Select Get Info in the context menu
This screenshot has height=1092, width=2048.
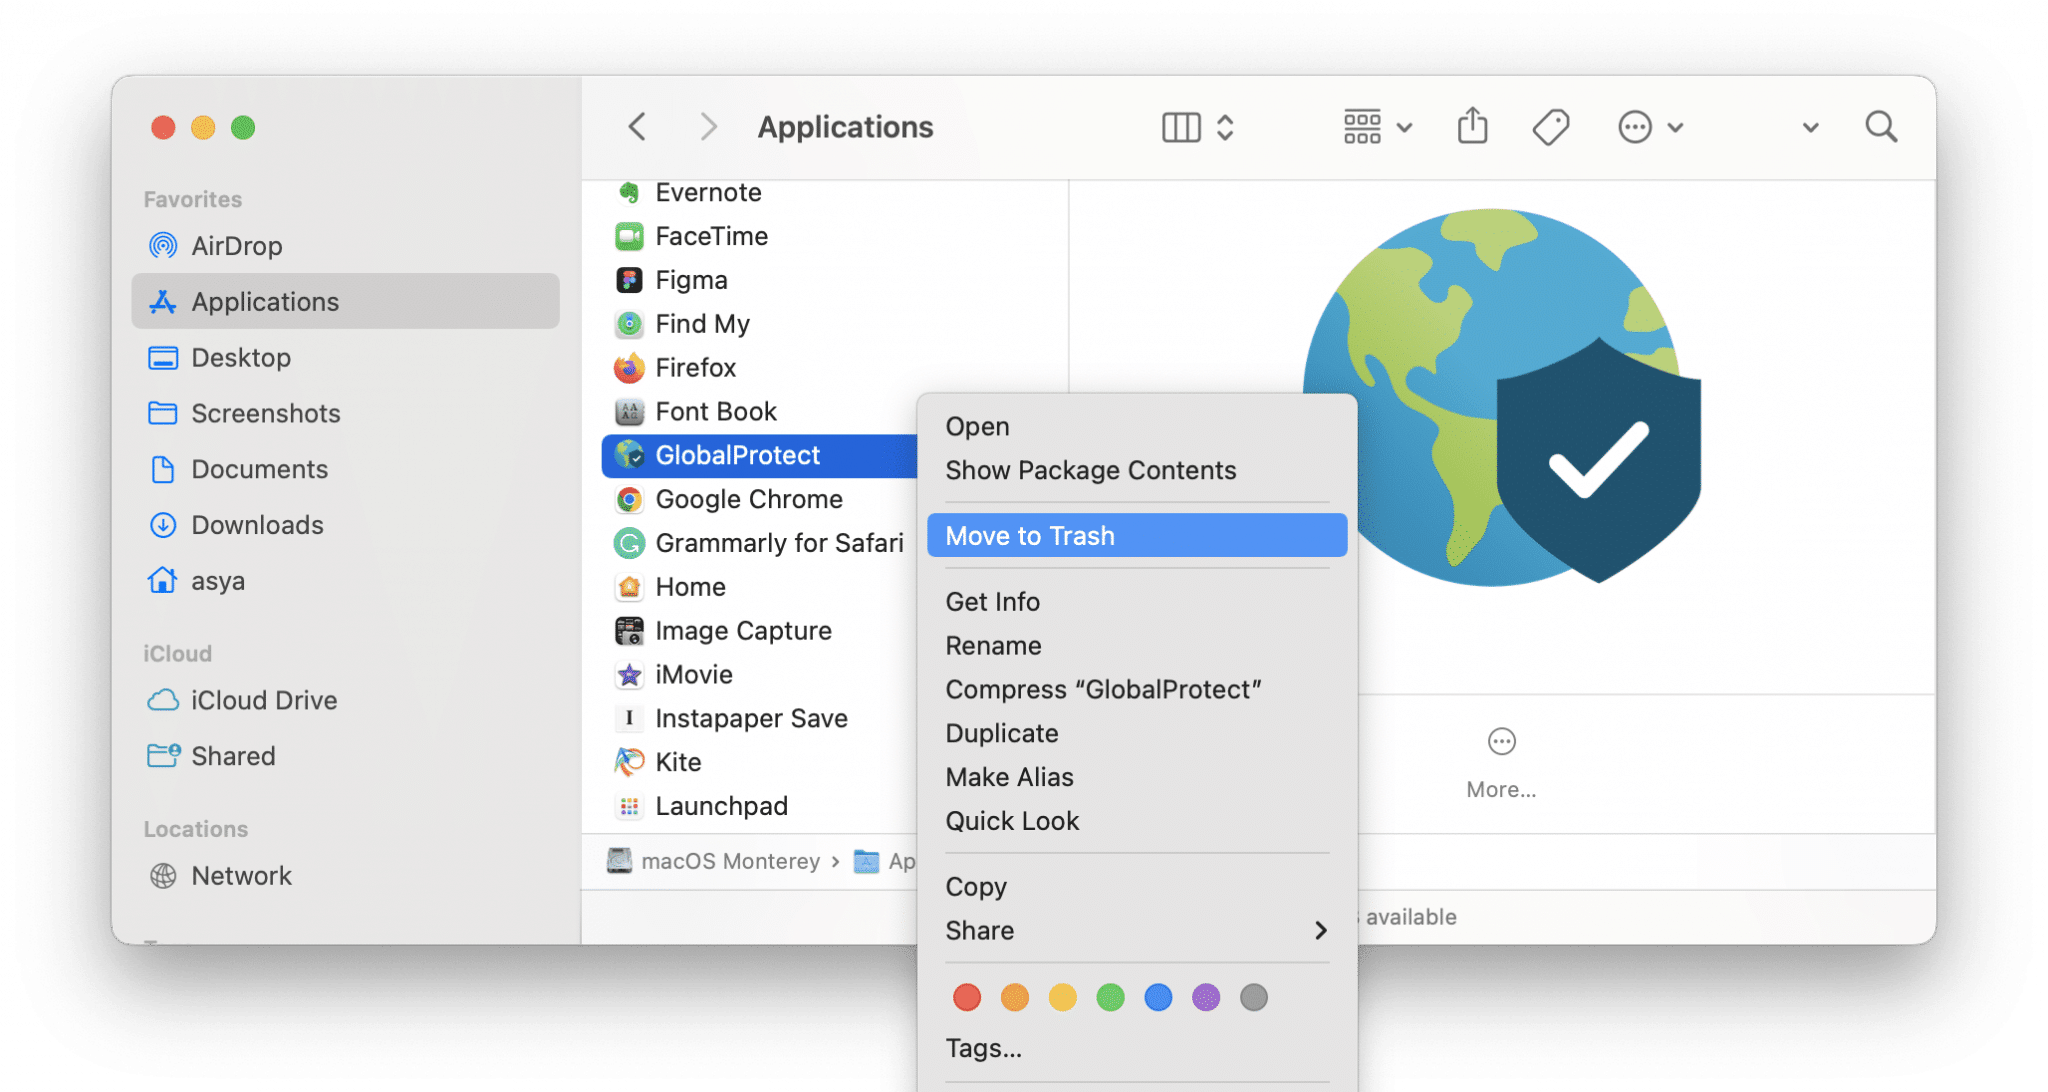993,601
